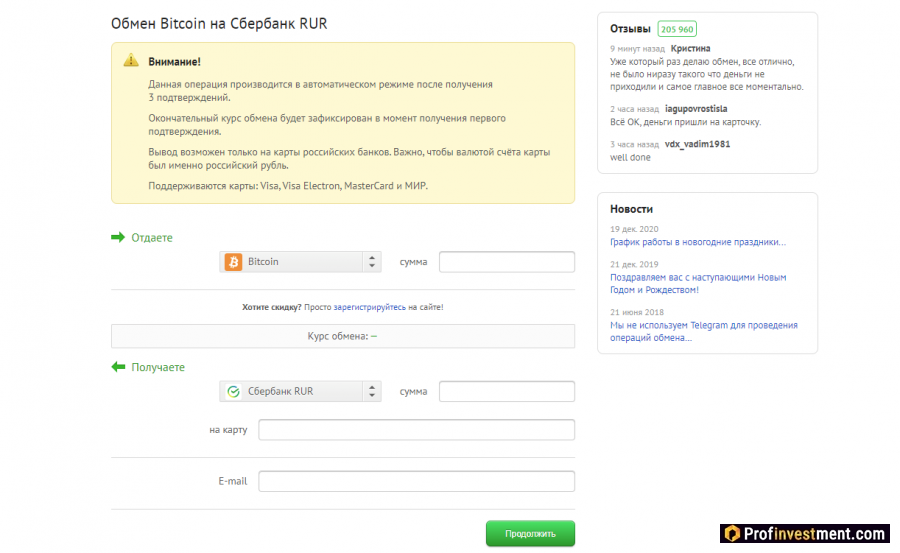Click the Bitcoin orange logo icon

[x=233, y=262]
